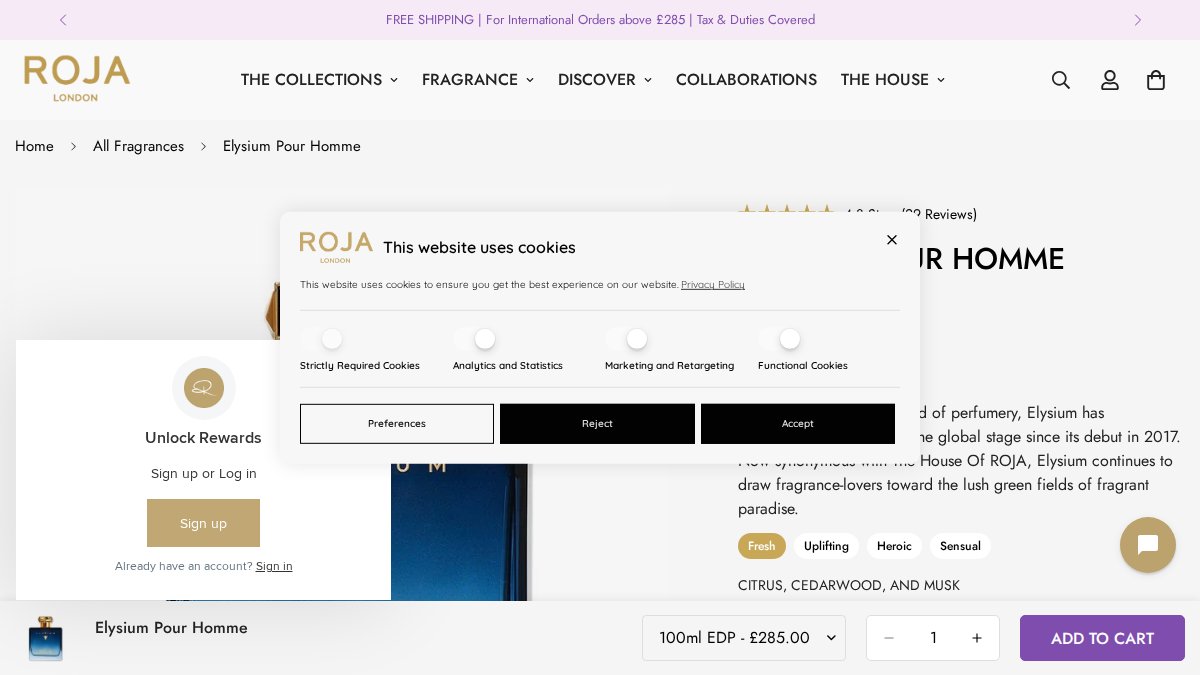Click sticky bar Elysium Pour Homme title
Image resolution: width=1200 pixels, height=675 pixels.
point(171,628)
